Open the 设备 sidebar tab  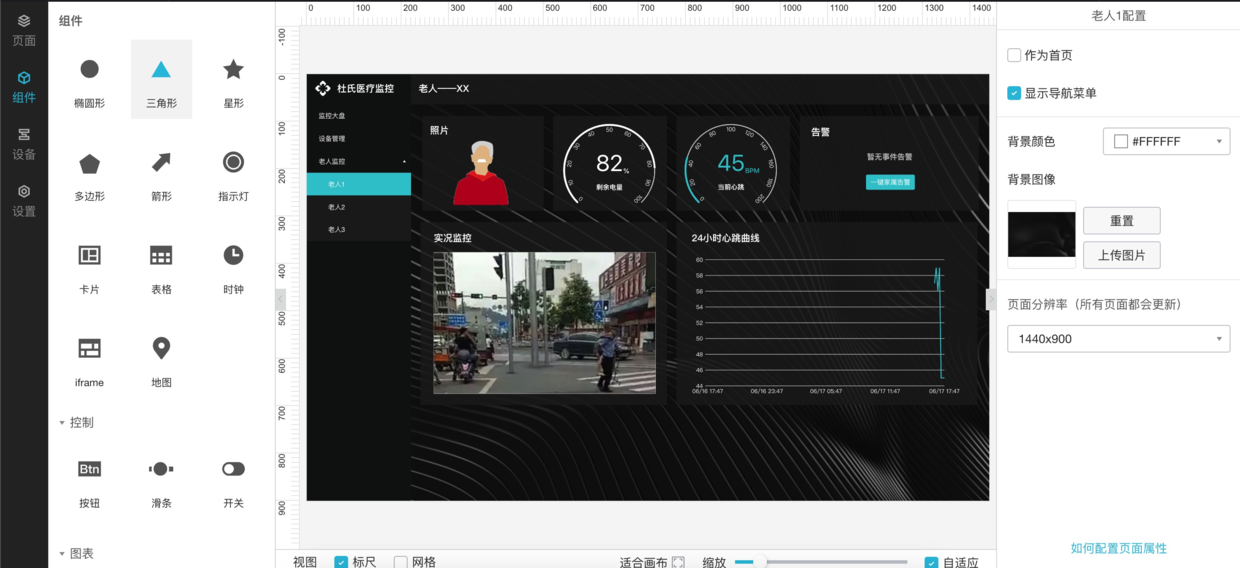24,144
